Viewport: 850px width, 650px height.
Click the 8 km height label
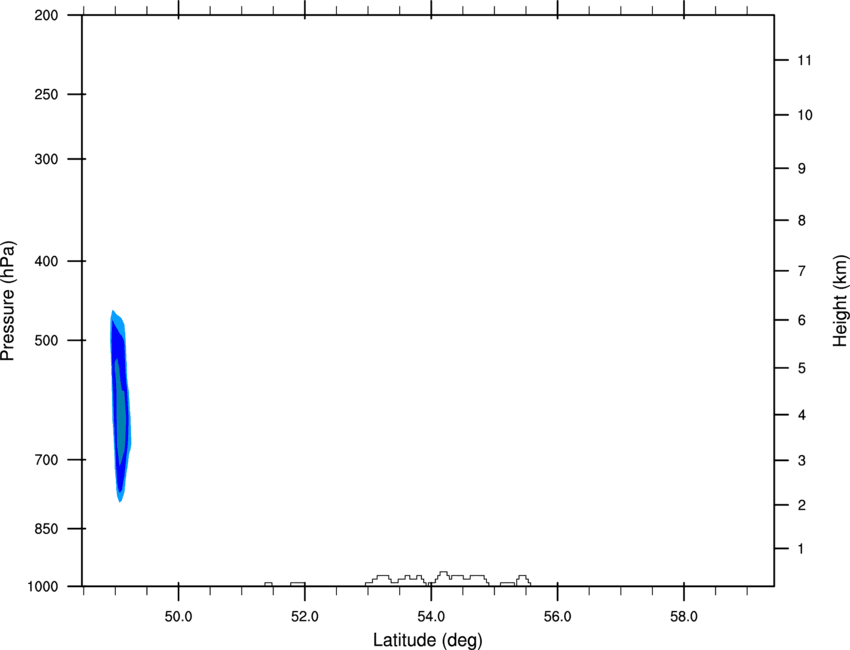(x=802, y=221)
